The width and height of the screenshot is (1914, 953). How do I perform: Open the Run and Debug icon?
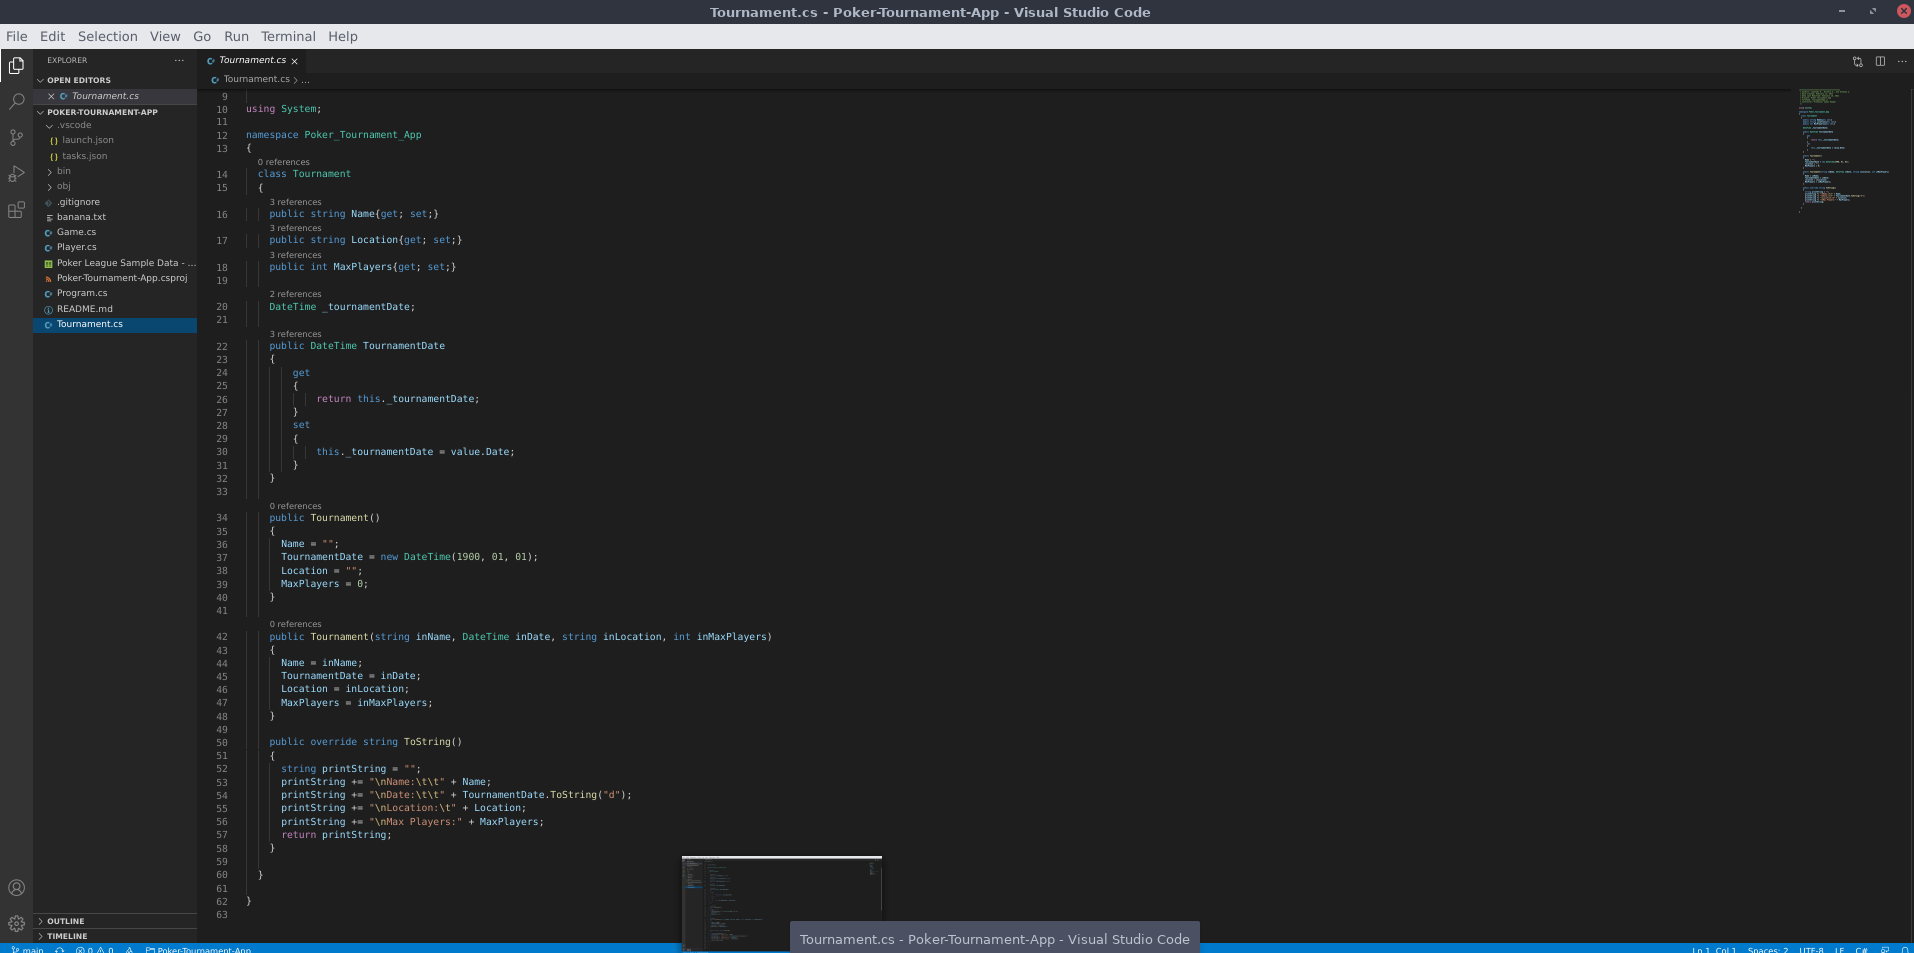pyautogui.click(x=16, y=174)
